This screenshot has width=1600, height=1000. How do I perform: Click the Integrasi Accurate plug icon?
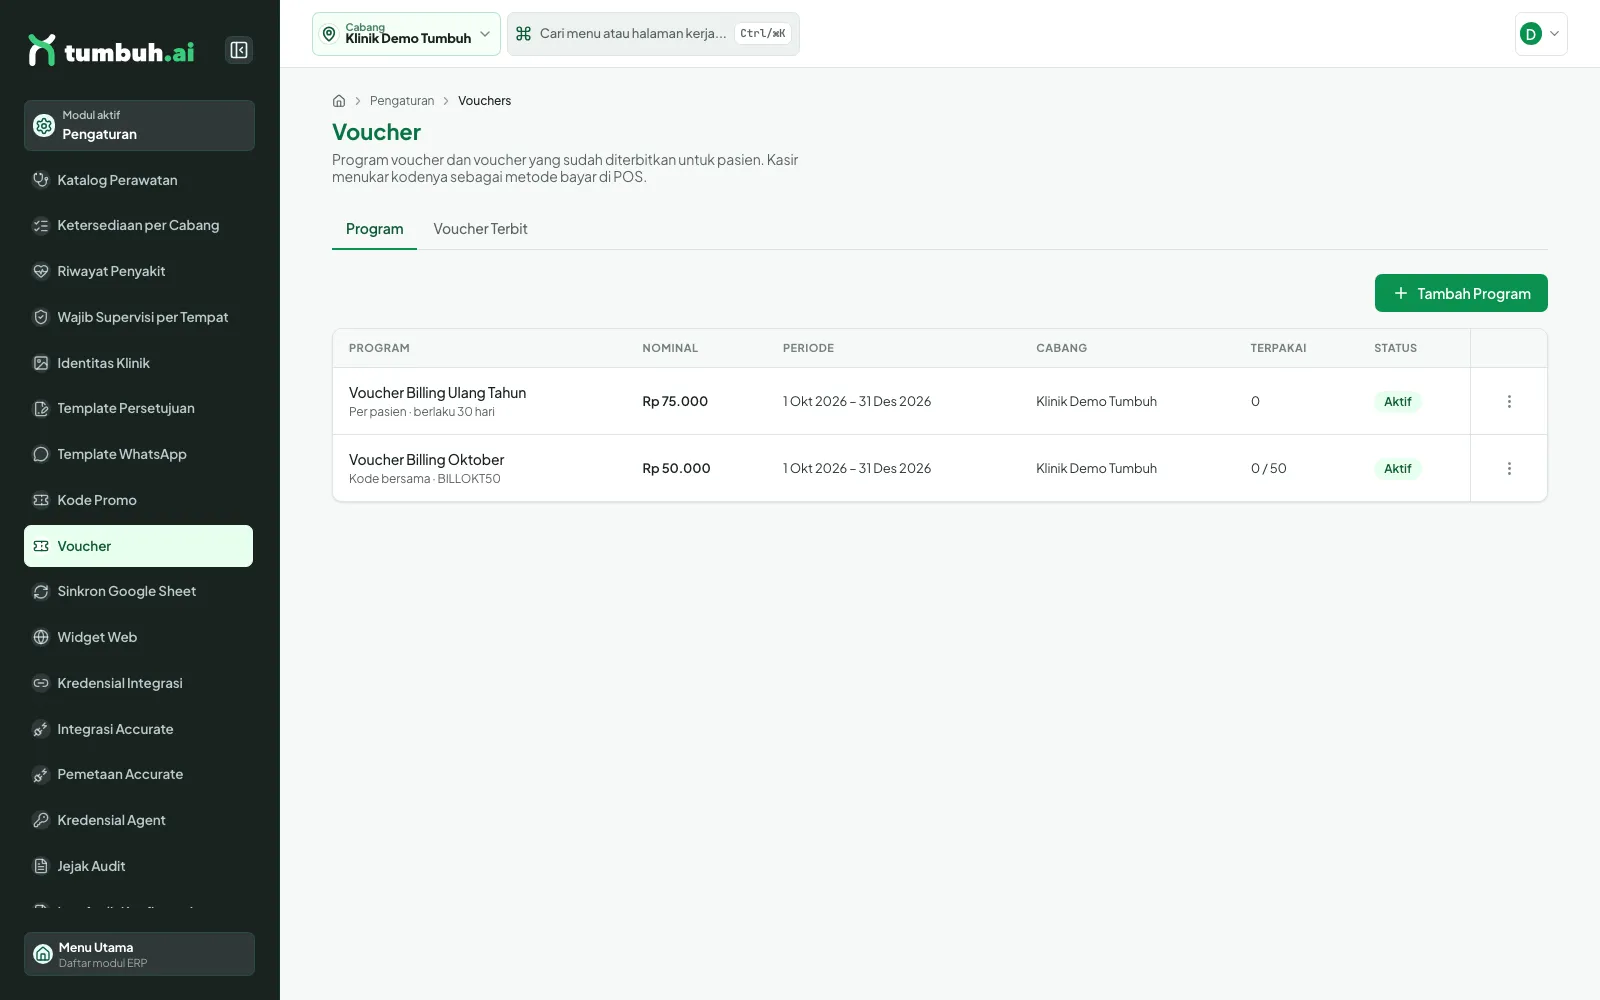tap(41, 729)
